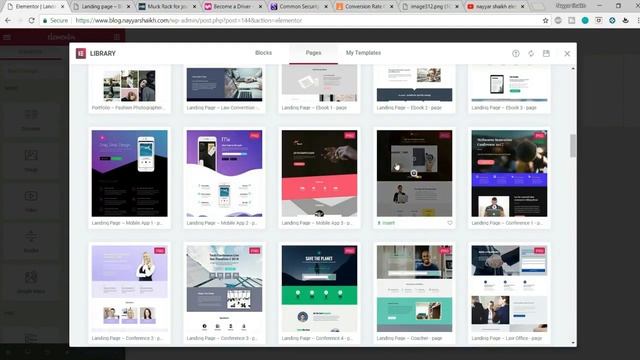Click the browser address bar URL
Screen dimensions: 640x360
[189, 20]
